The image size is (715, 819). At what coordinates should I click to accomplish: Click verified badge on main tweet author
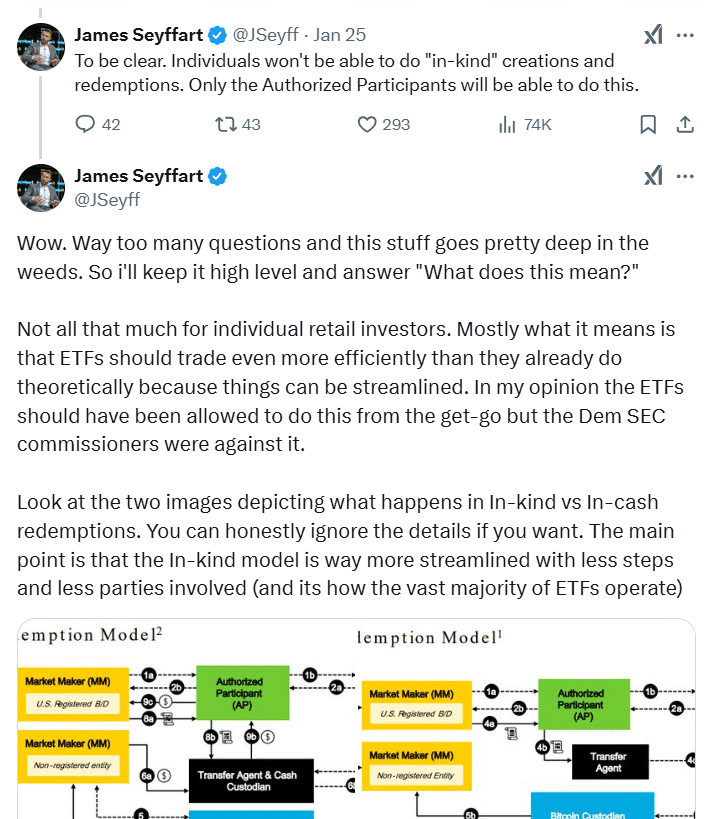(217, 177)
